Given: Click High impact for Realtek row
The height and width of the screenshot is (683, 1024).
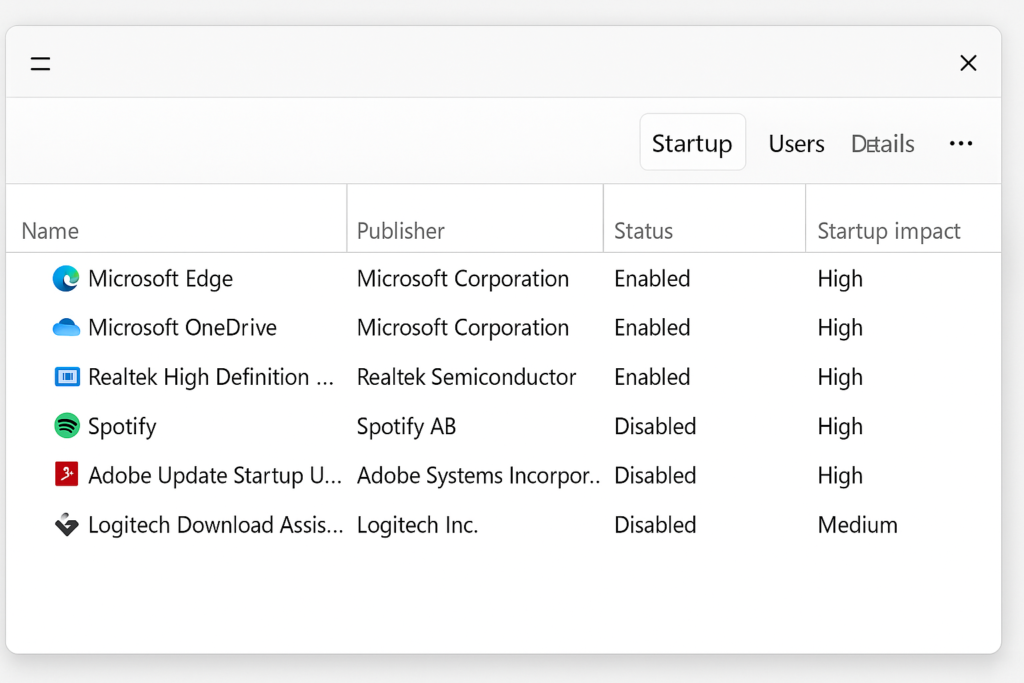Looking at the screenshot, I should pyautogui.click(x=840, y=377).
